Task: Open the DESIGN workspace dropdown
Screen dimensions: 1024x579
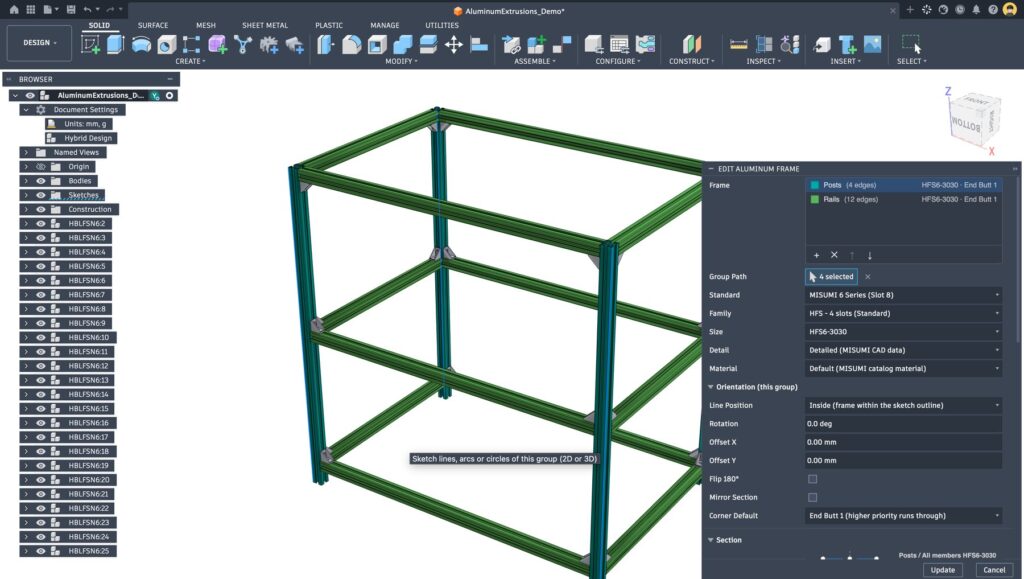Action: [x=39, y=43]
